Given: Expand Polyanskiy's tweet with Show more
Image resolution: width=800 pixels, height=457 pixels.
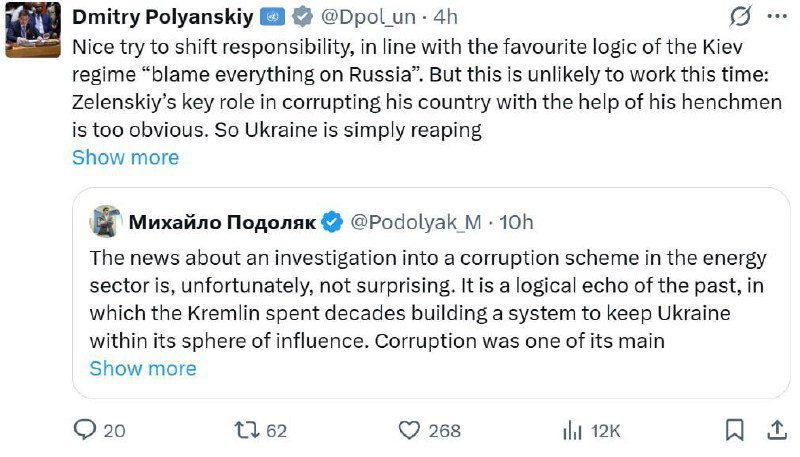Looking at the screenshot, I should tap(125, 157).
